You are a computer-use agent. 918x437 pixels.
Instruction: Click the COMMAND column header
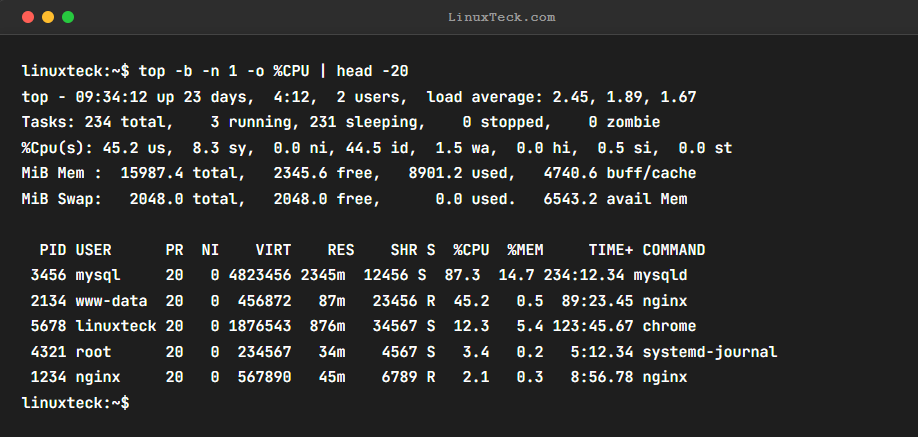674,250
